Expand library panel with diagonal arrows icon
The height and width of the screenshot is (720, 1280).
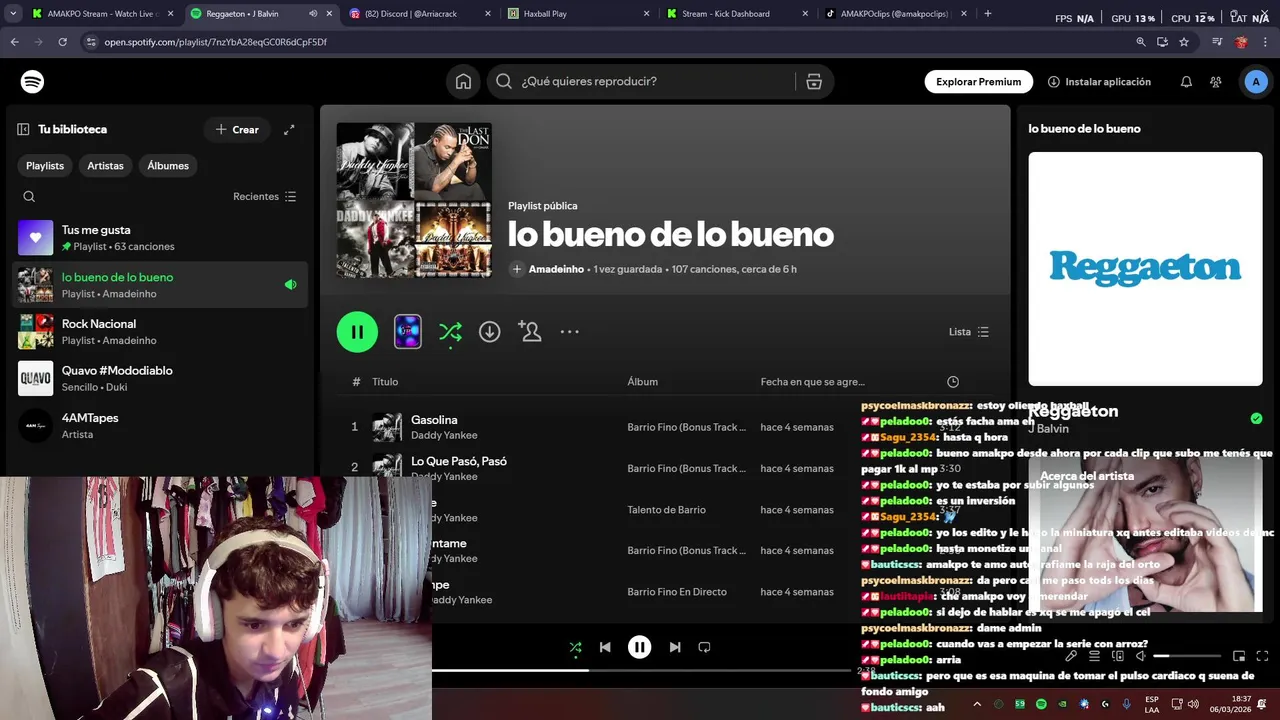289,129
